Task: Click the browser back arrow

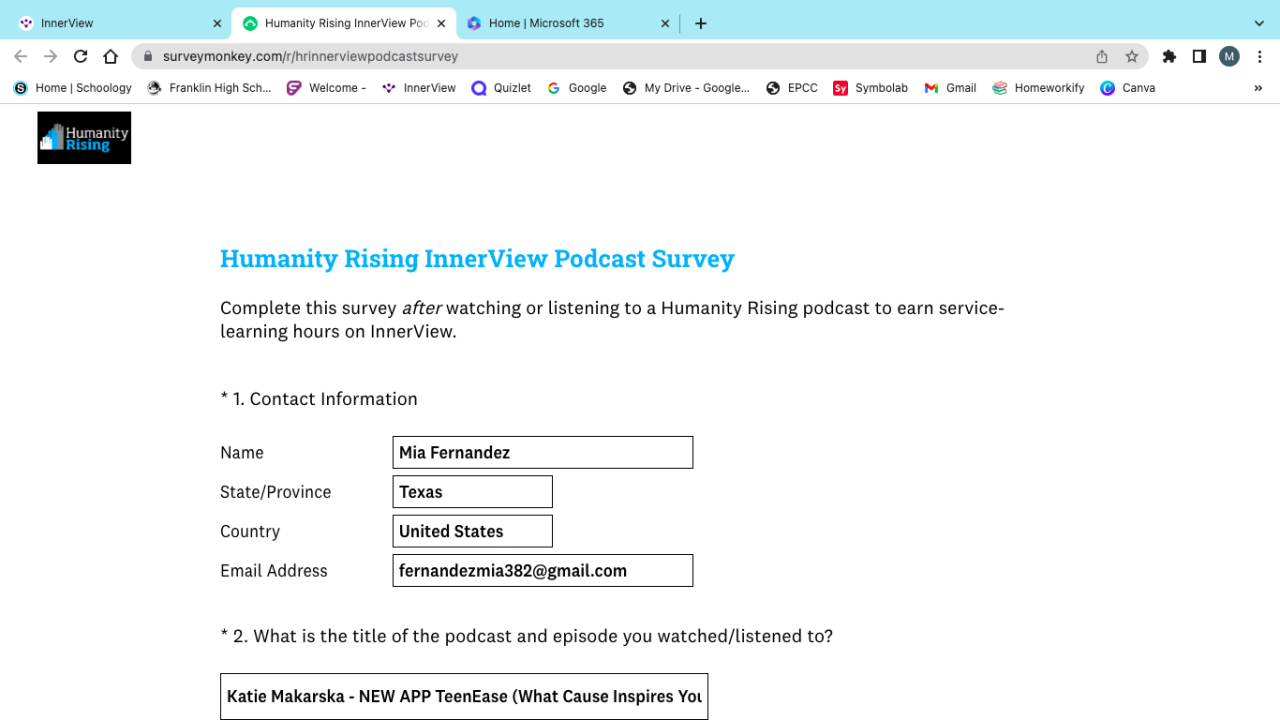Action: (21, 57)
